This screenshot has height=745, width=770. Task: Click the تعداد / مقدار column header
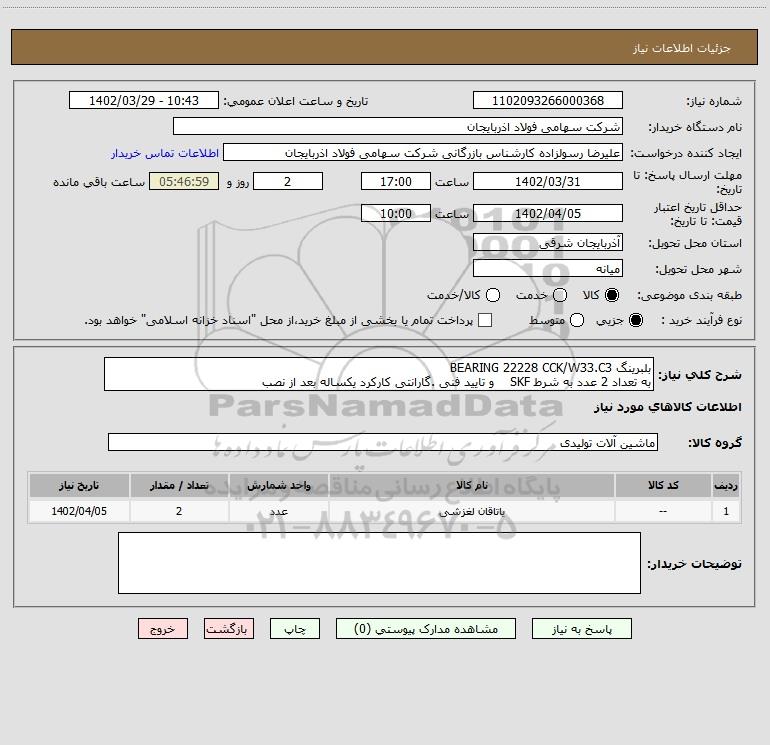click(179, 485)
